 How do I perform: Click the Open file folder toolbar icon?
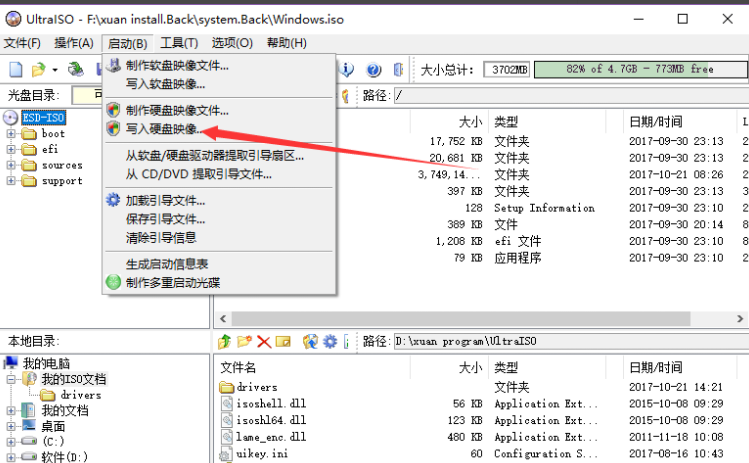tap(39, 69)
